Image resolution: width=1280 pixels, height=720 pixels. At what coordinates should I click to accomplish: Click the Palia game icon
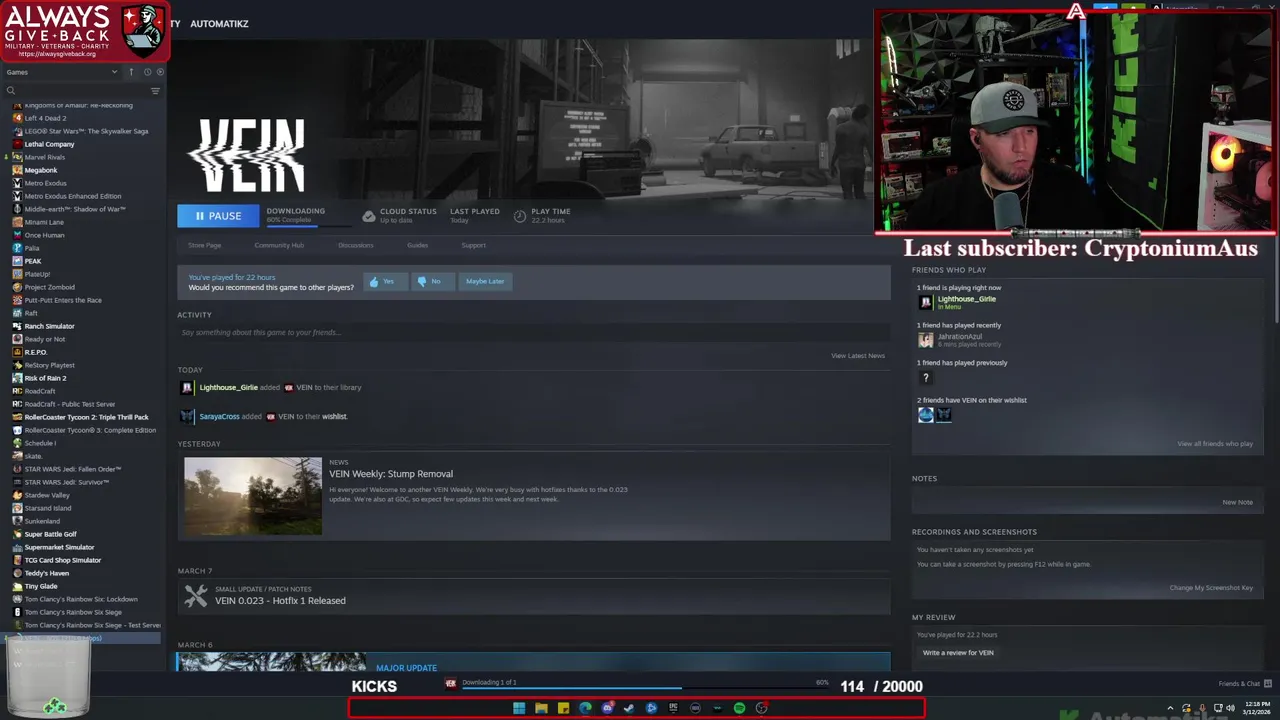17,248
